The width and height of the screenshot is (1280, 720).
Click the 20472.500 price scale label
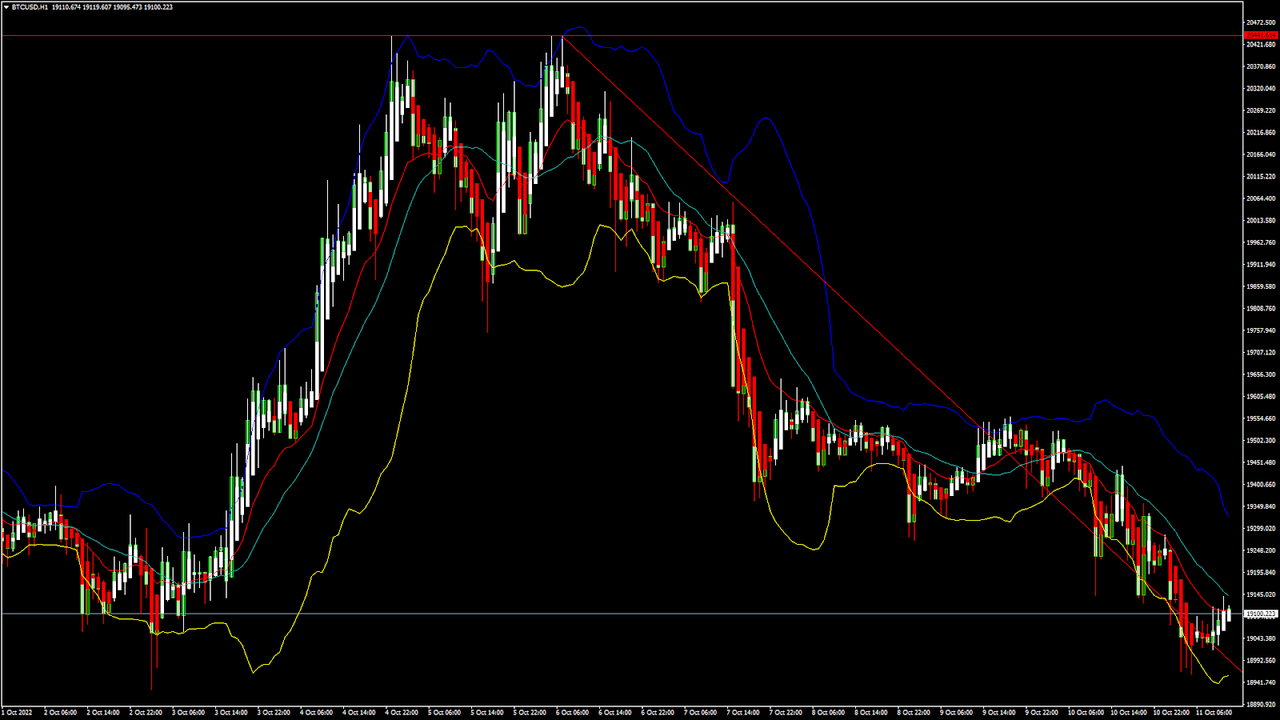coord(1261,22)
